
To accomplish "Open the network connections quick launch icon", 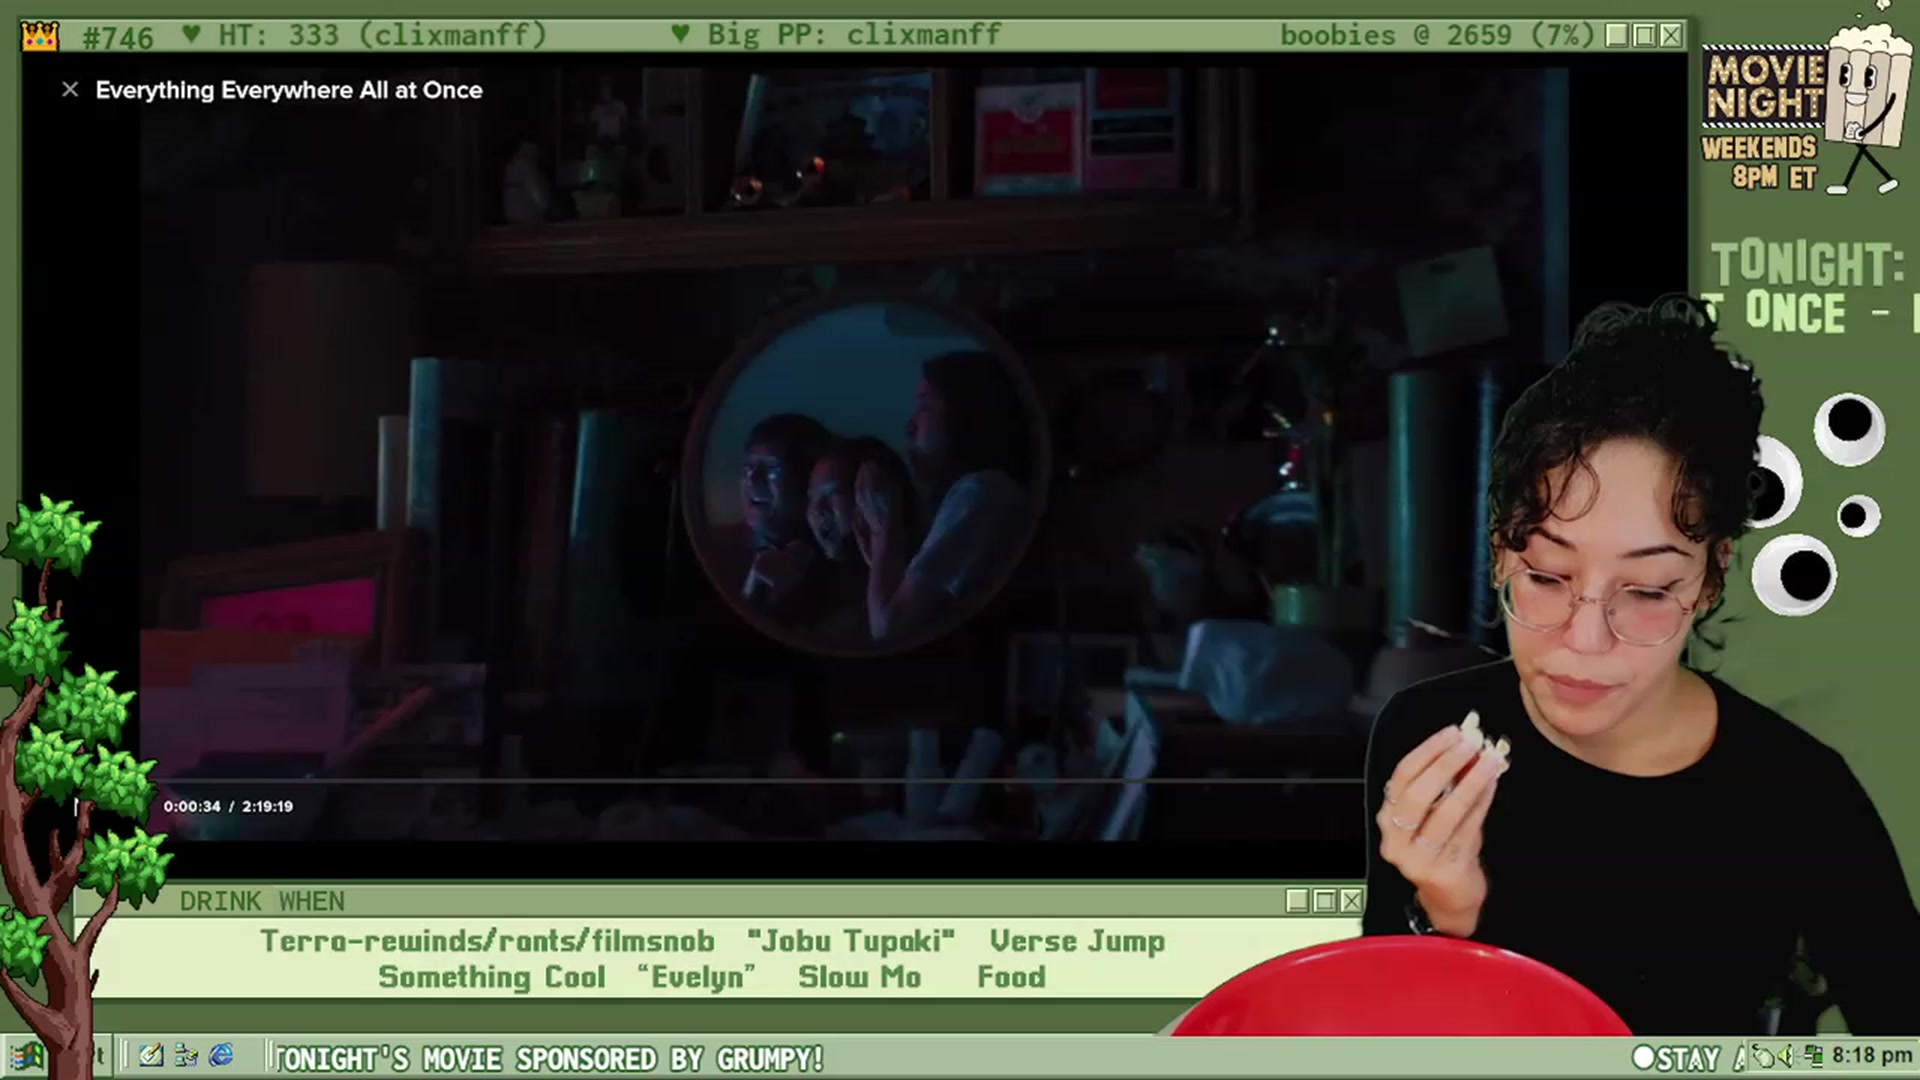I will (186, 1056).
